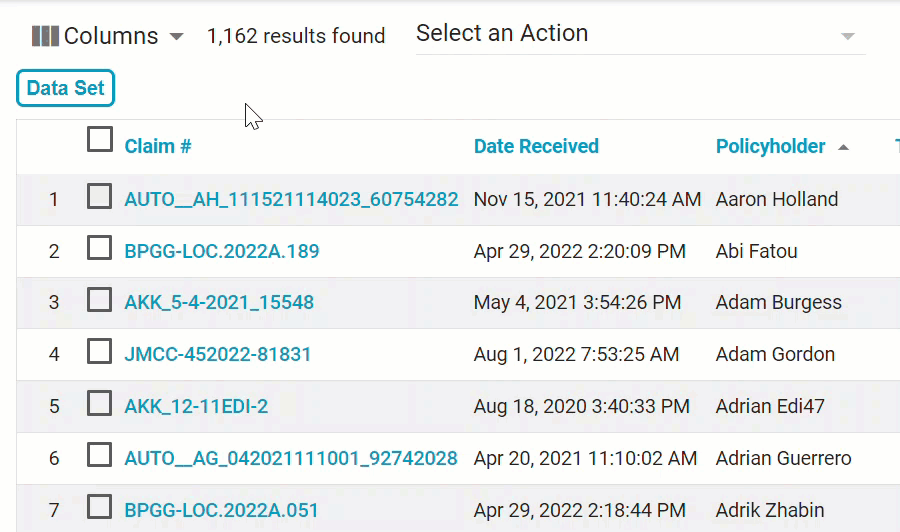Click the Policyholder ascending sort arrow
900x532 pixels.
click(x=843, y=148)
